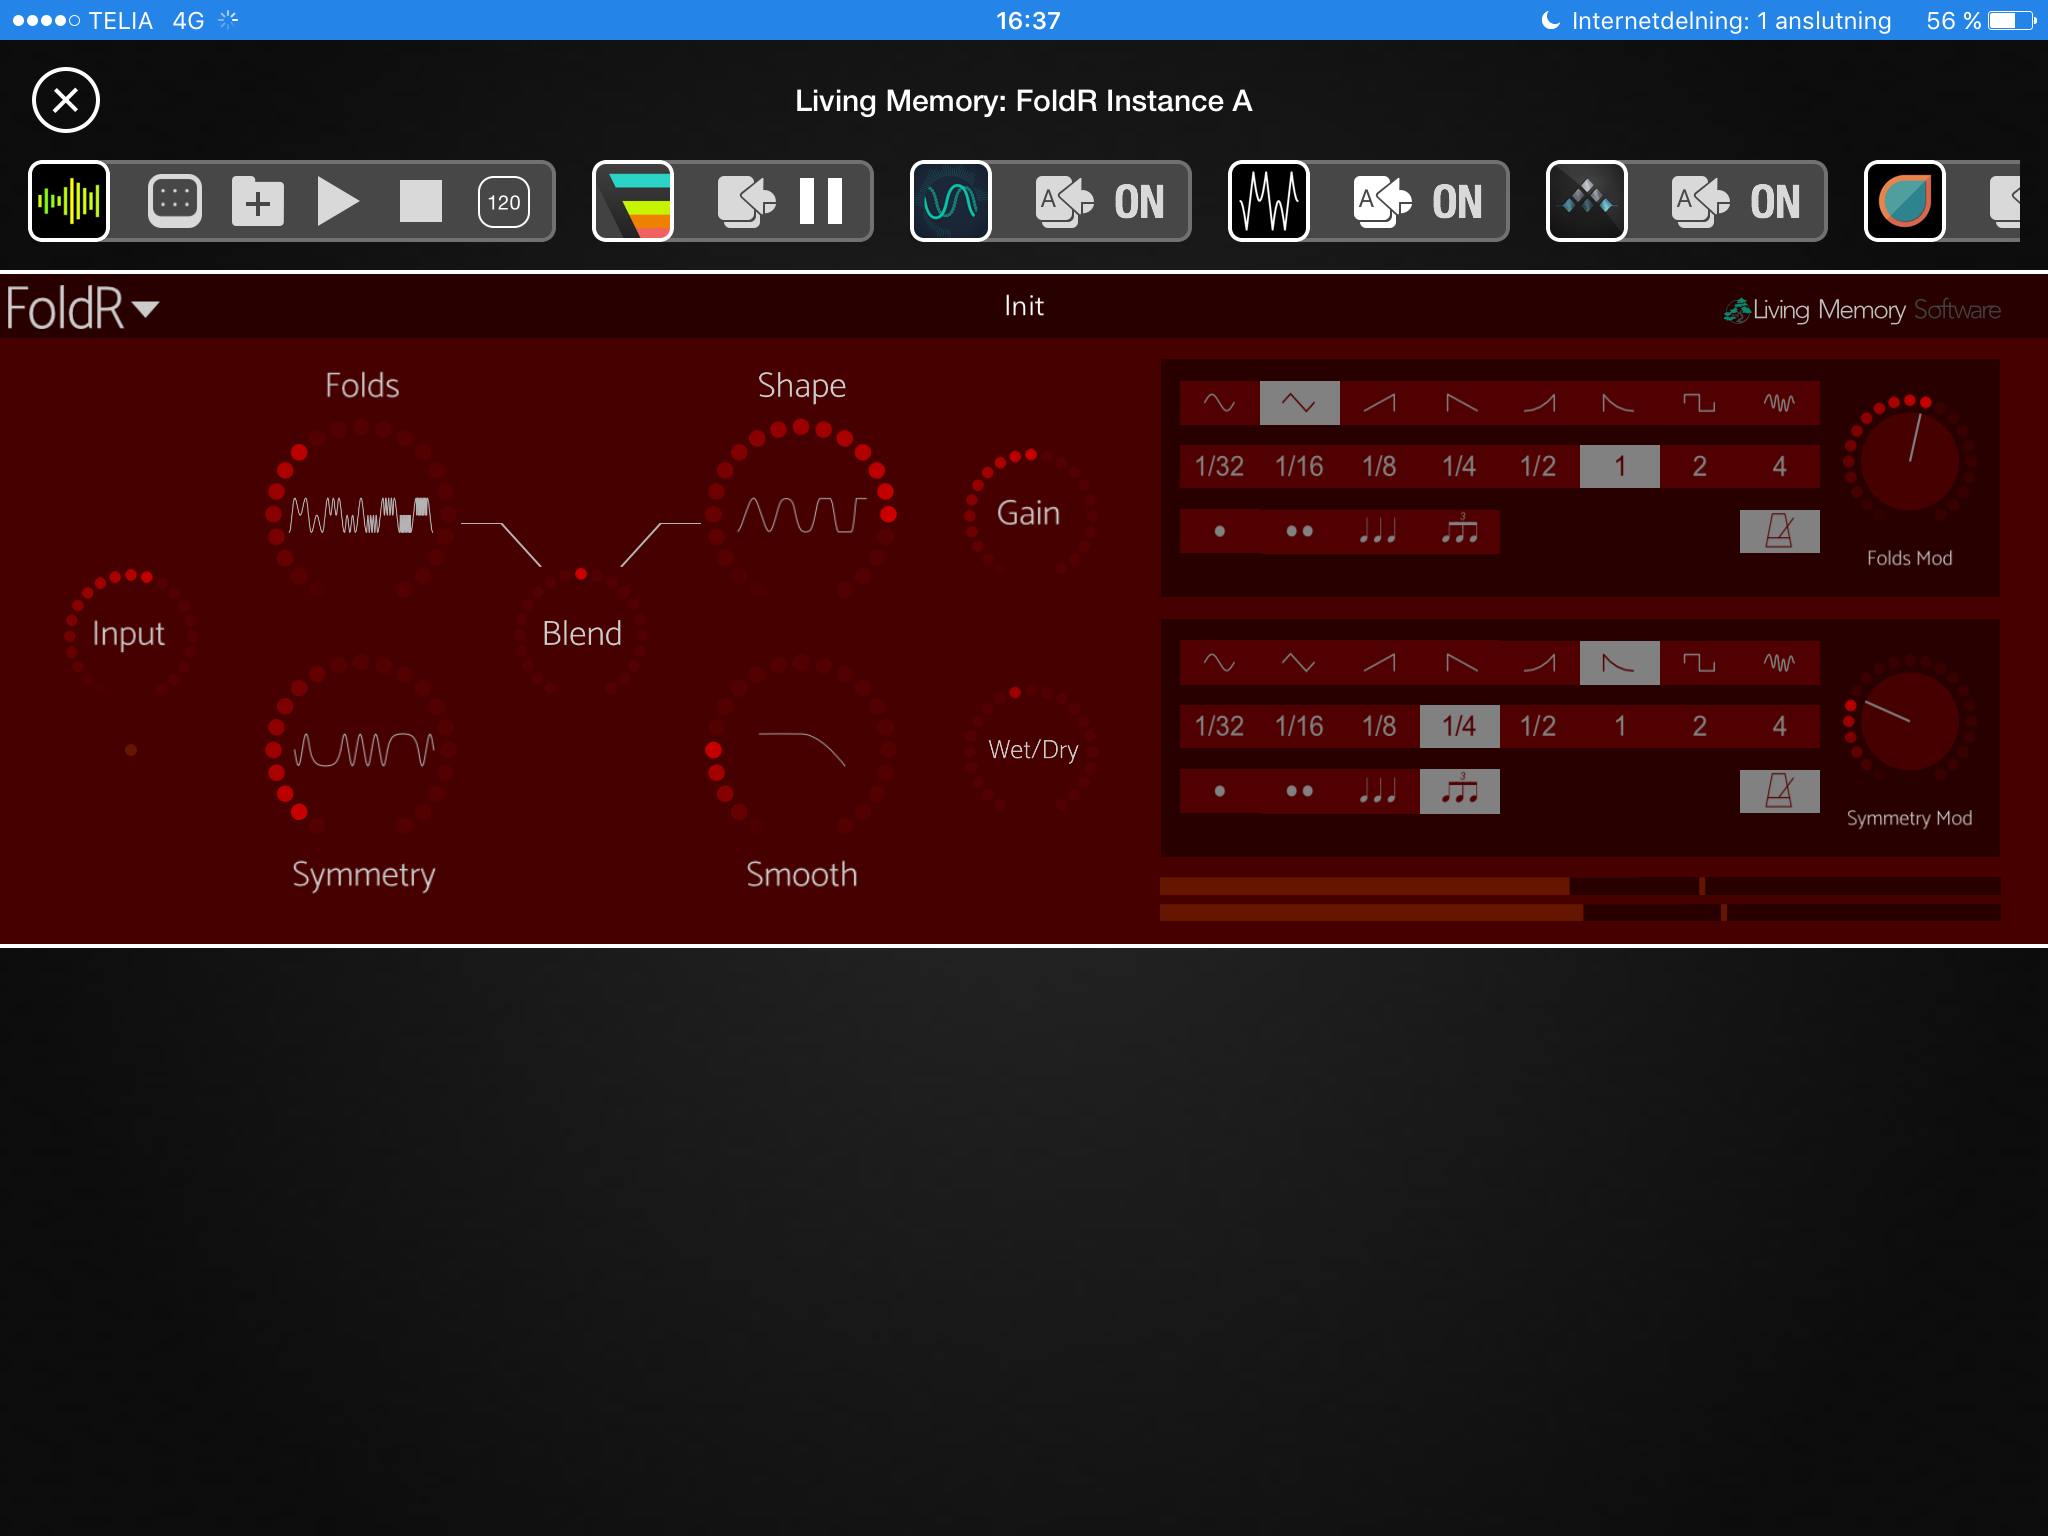Set Symmetry Mod rate to 2
The width and height of the screenshot is (2048, 1536).
1700,726
